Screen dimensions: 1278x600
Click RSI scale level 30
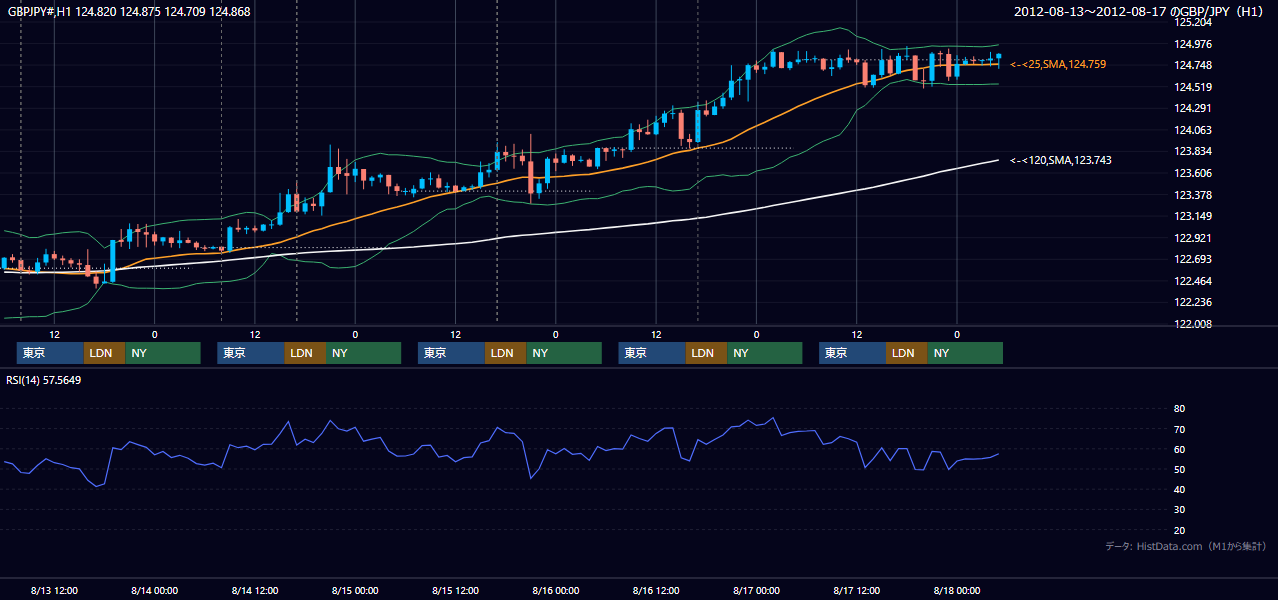pos(1179,510)
